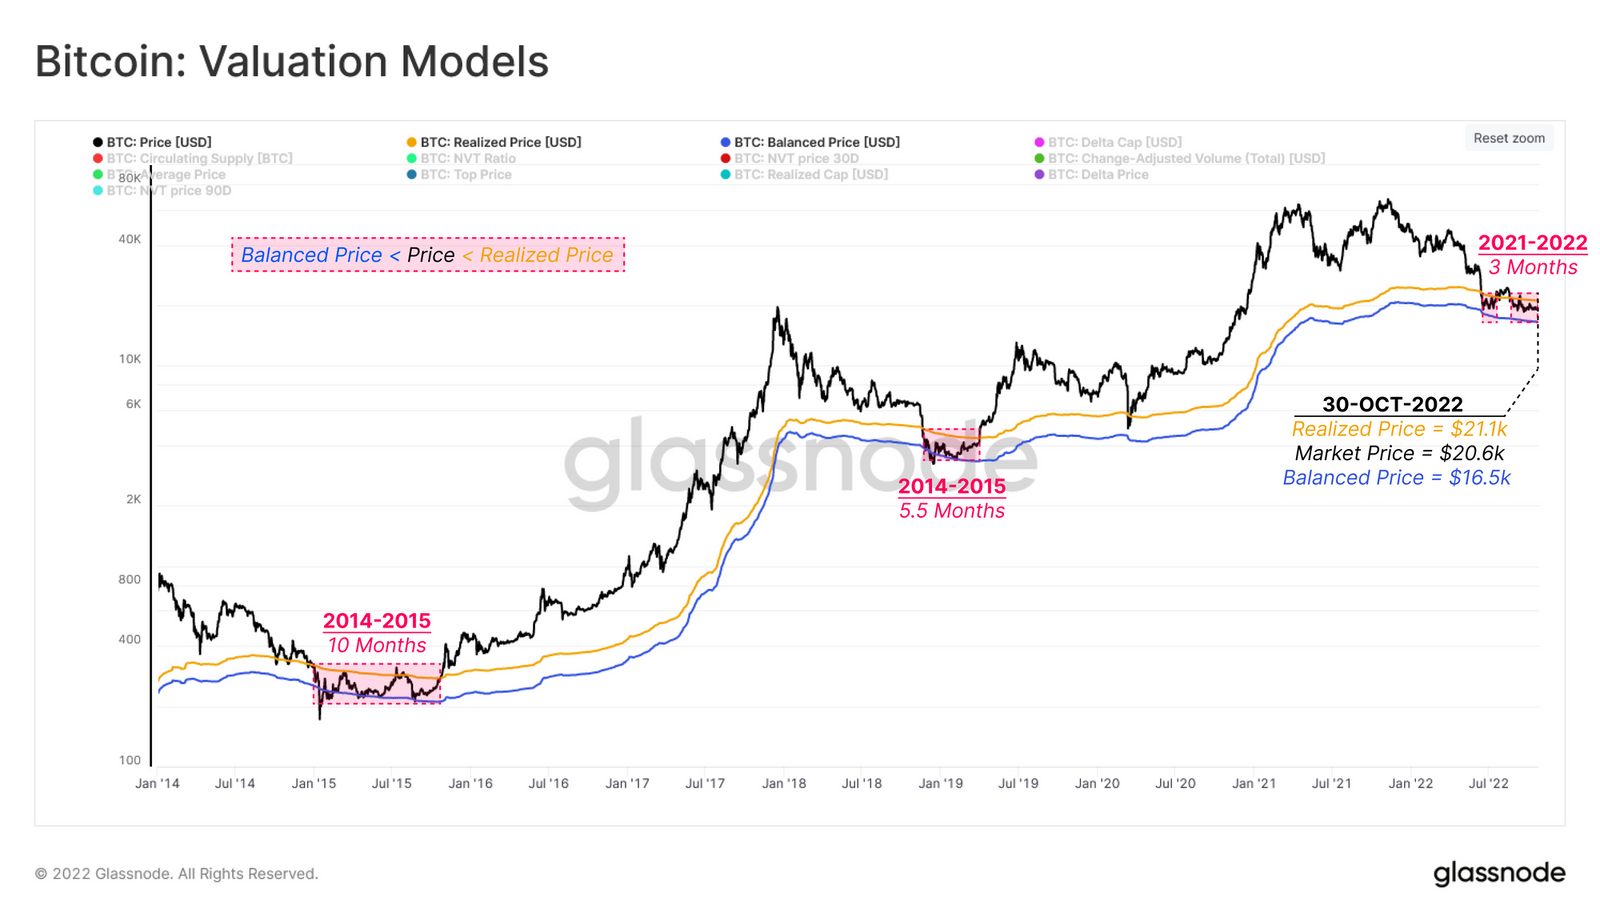Click the orange Realized Price color dot
Viewport: 1600px width, 922px height.
(411, 142)
